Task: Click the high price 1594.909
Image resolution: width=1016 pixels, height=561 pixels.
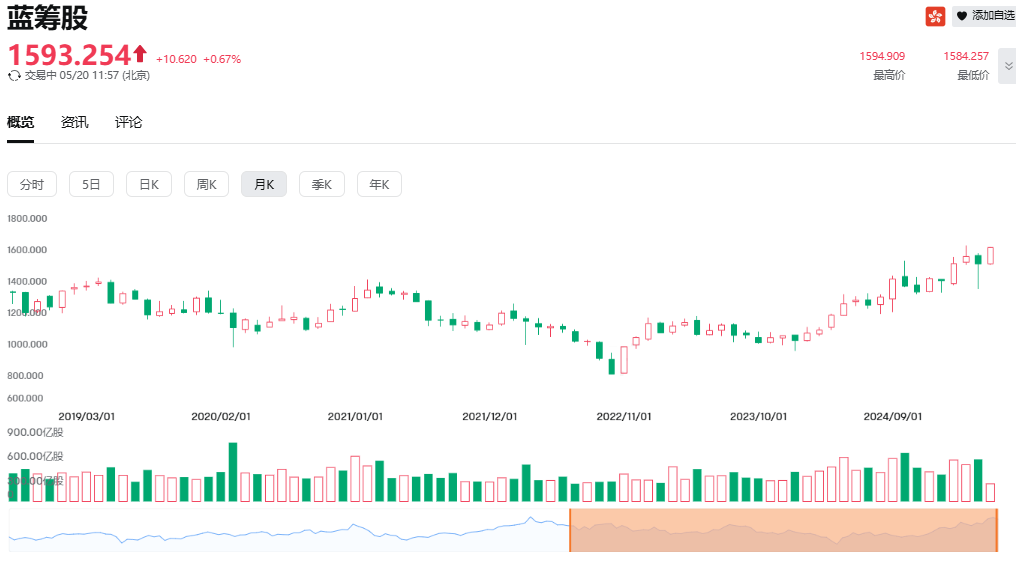Action: tap(883, 56)
